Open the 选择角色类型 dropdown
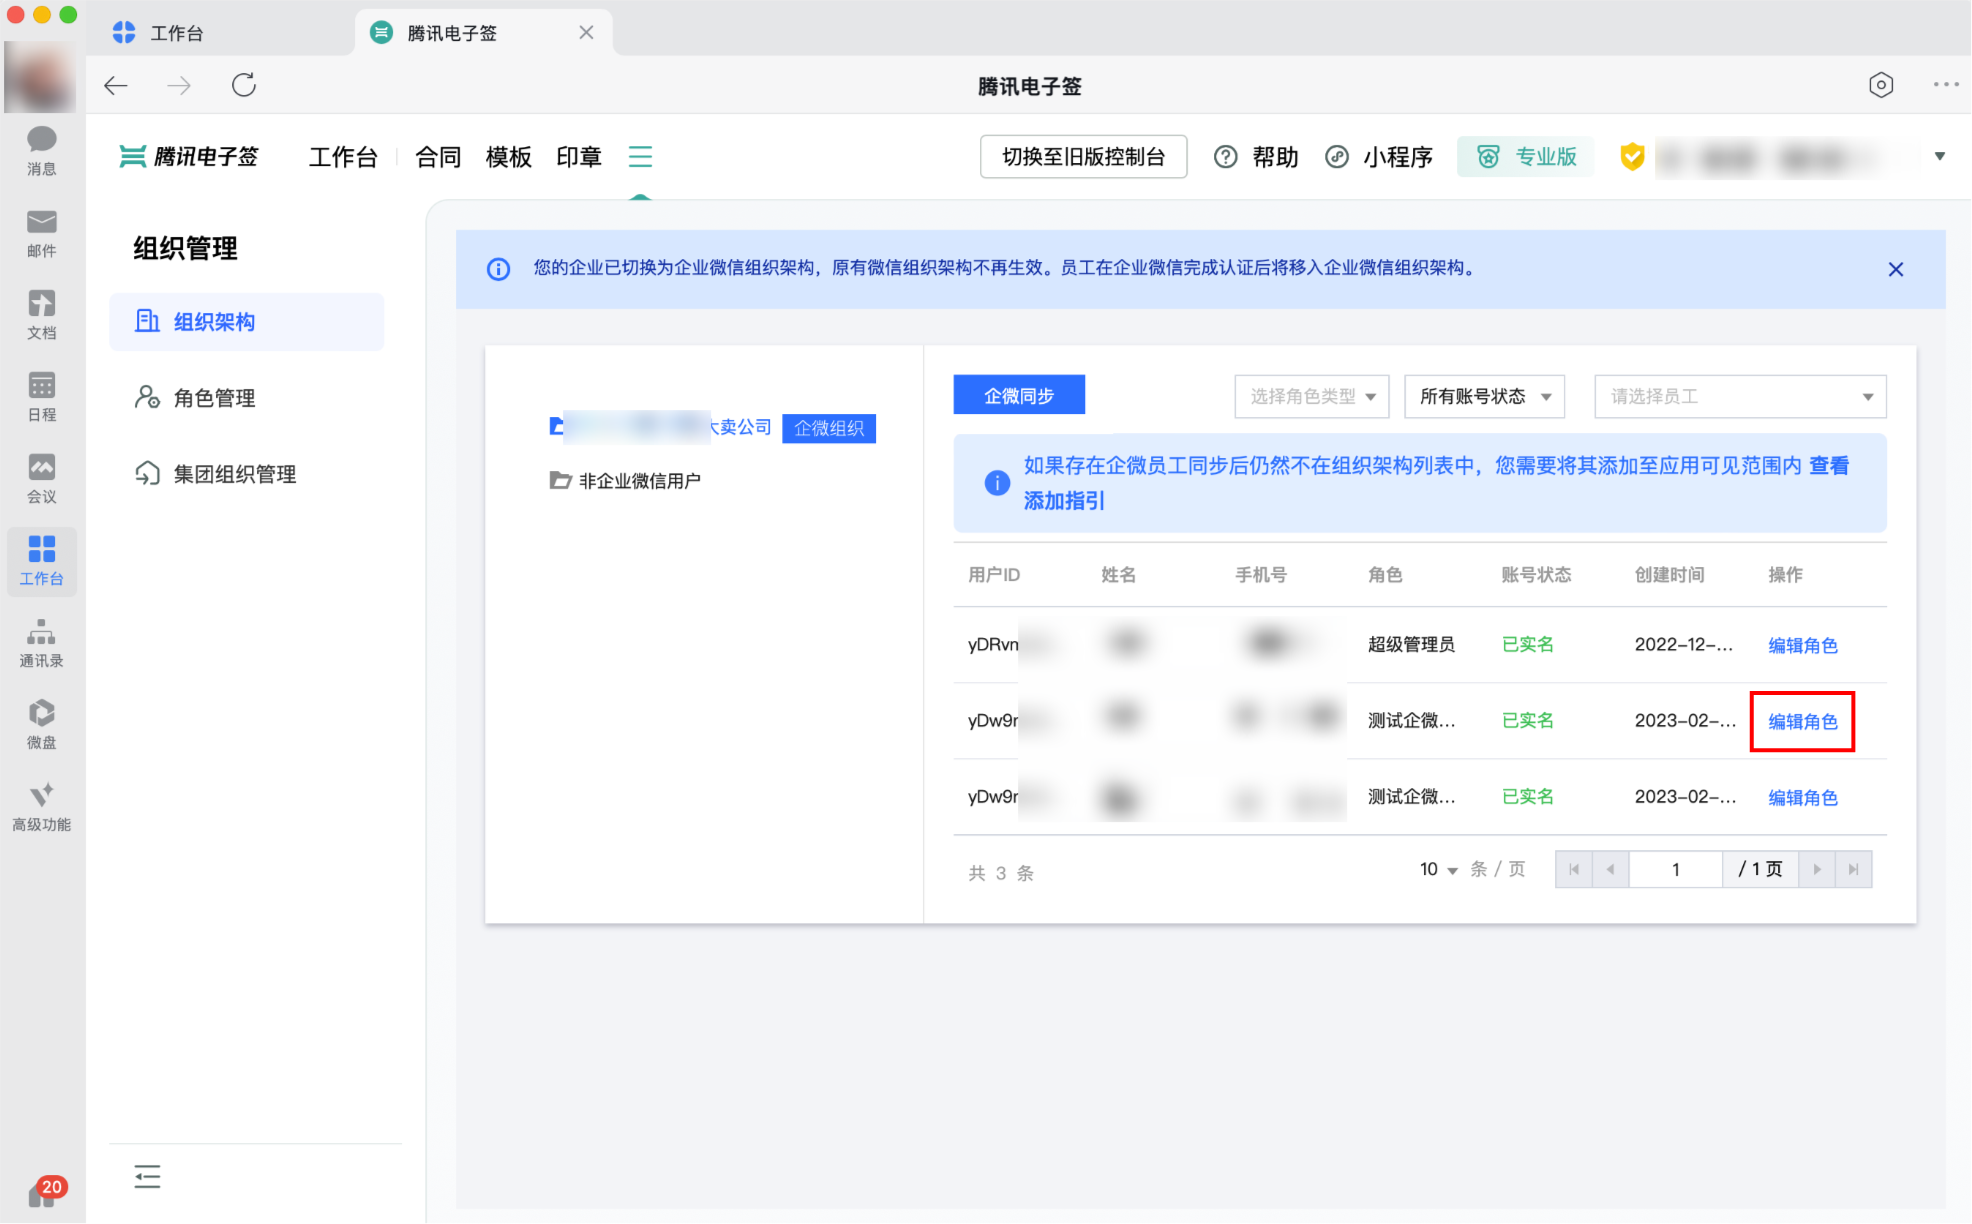The width and height of the screenshot is (1972, 1224). coord(1312,396)
